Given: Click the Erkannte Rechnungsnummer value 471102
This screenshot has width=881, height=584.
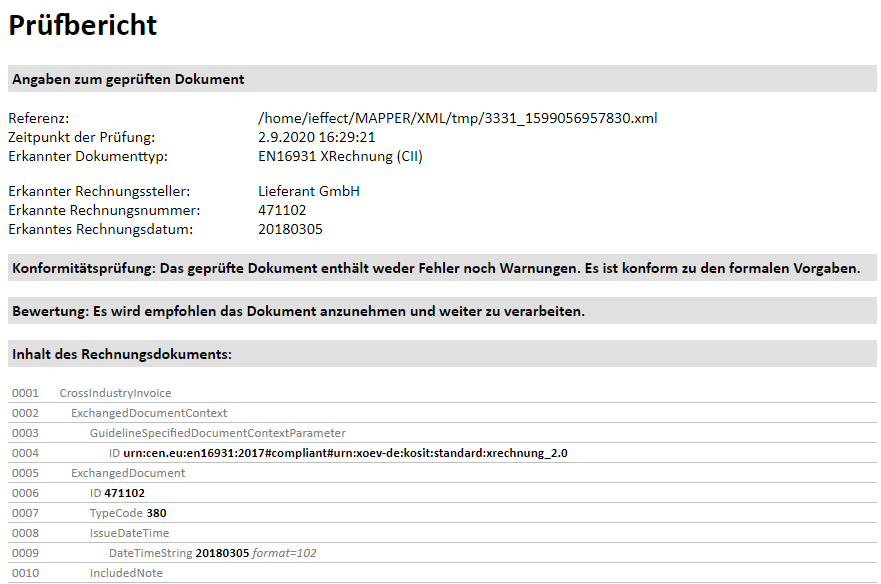Looking at the screenshot, I should [x=282, y=210].
